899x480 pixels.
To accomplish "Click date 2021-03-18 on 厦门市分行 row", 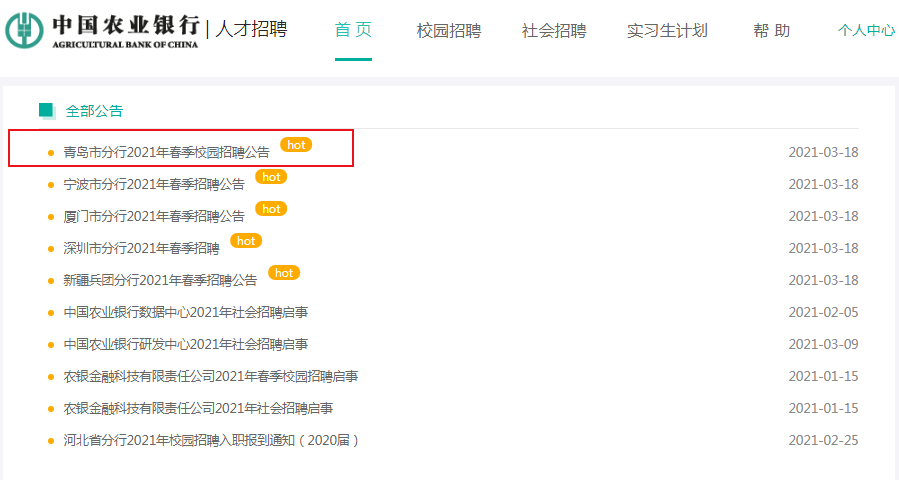I will coord(823,217).
